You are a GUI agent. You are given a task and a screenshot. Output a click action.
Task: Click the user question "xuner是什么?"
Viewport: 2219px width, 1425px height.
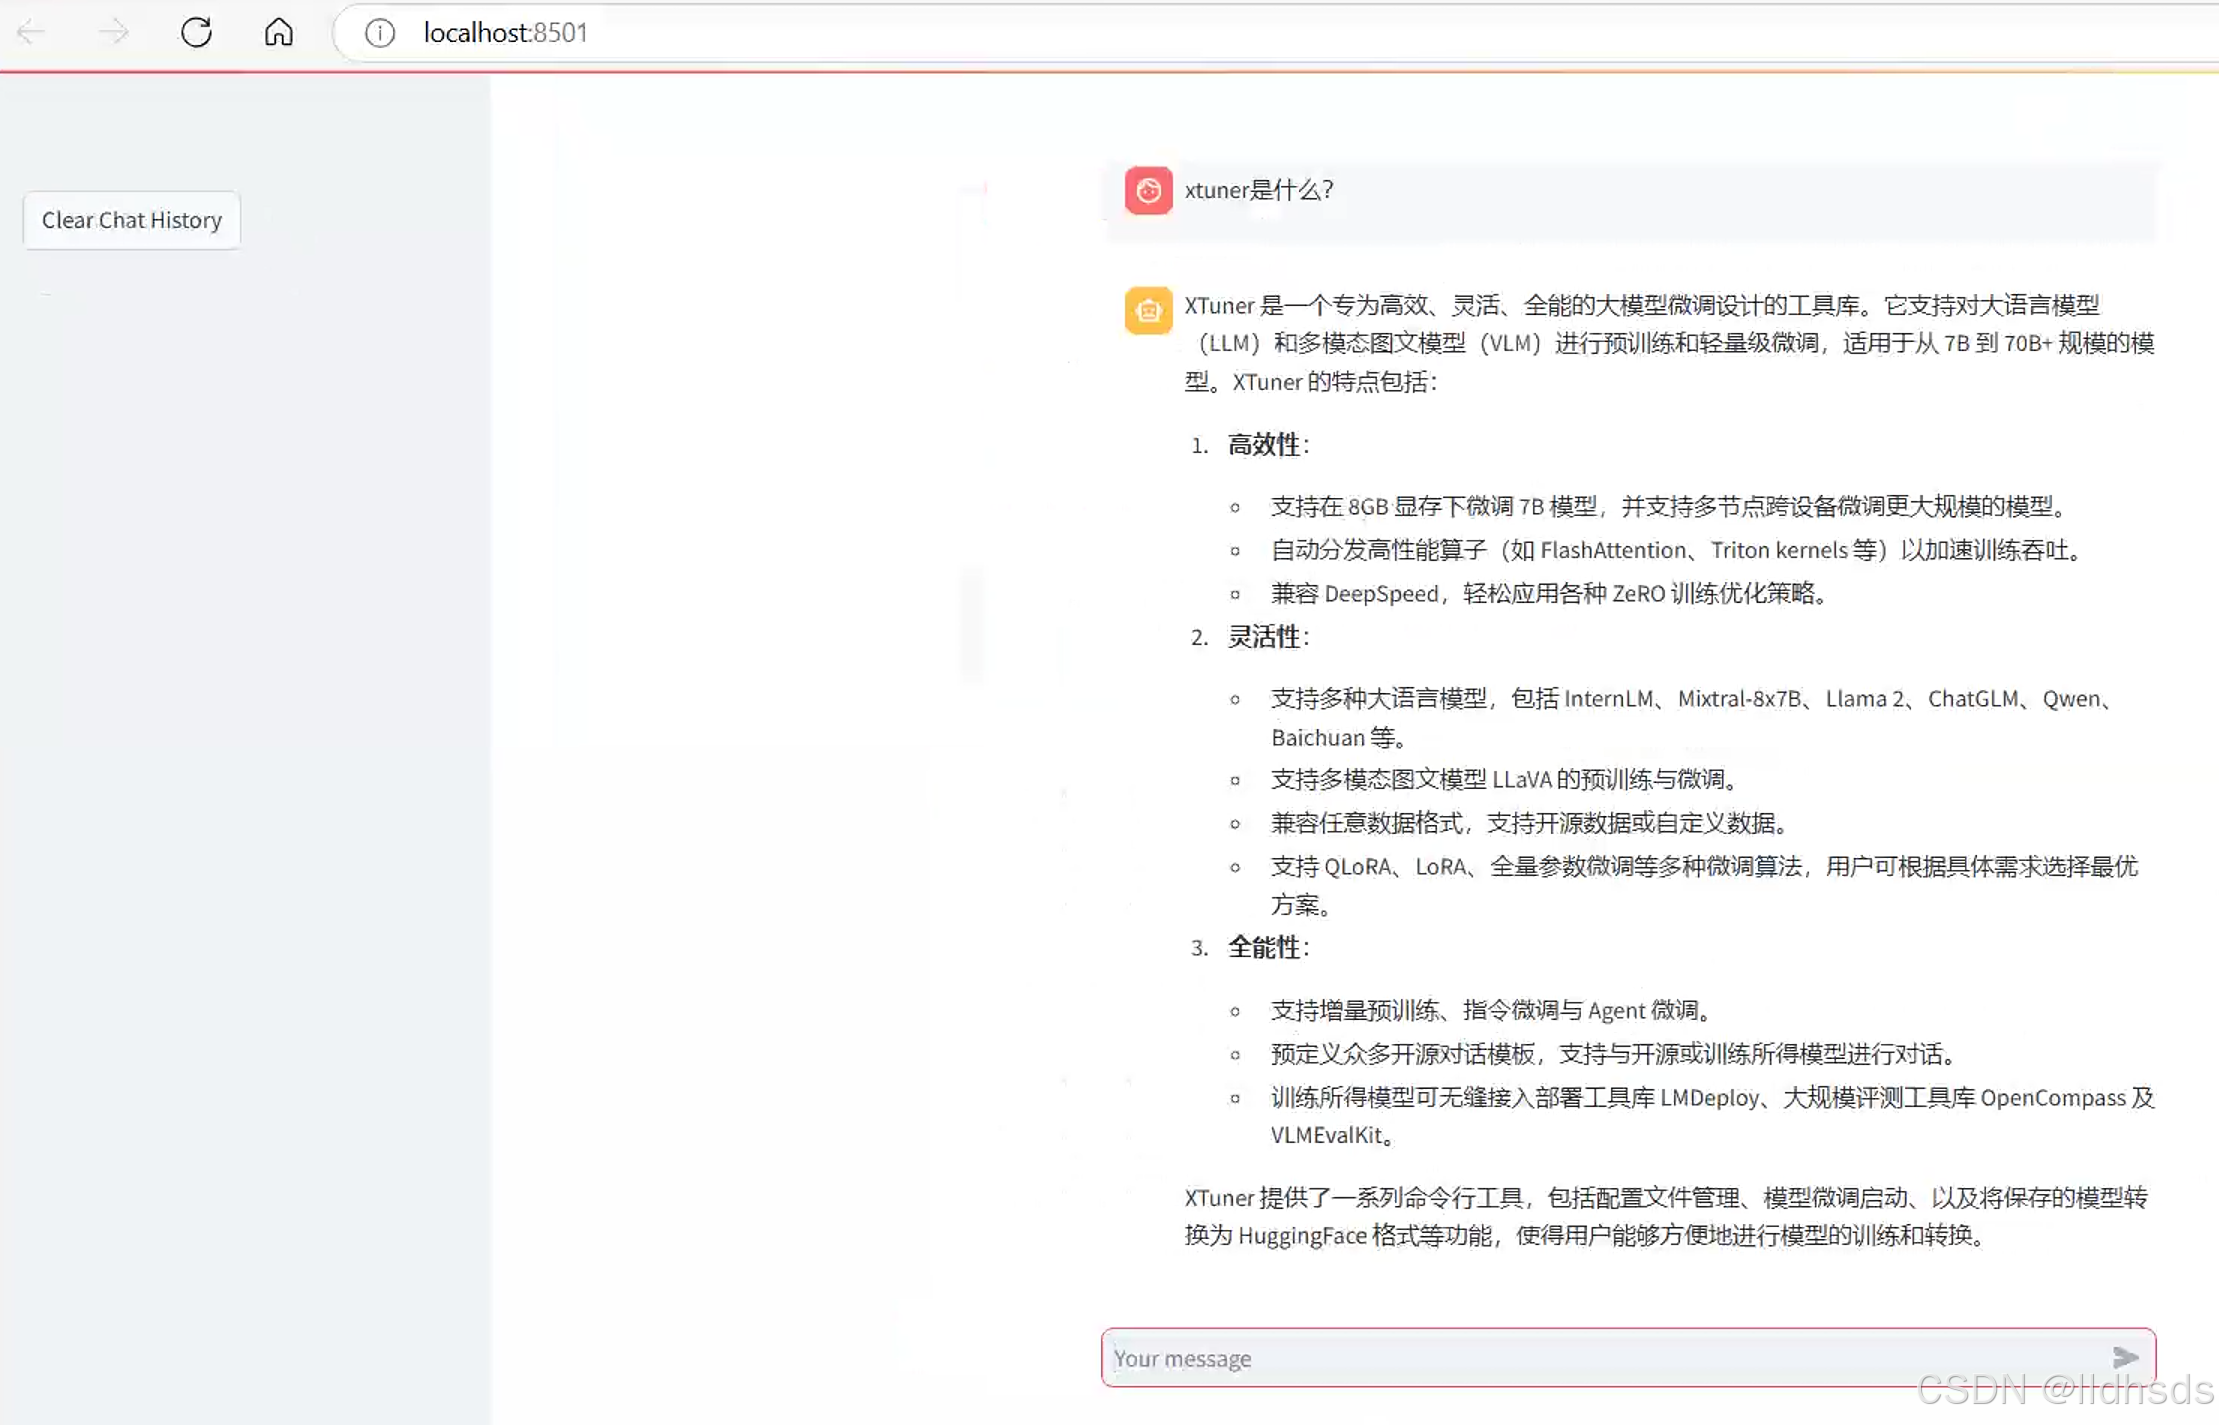pos(1259,190)
